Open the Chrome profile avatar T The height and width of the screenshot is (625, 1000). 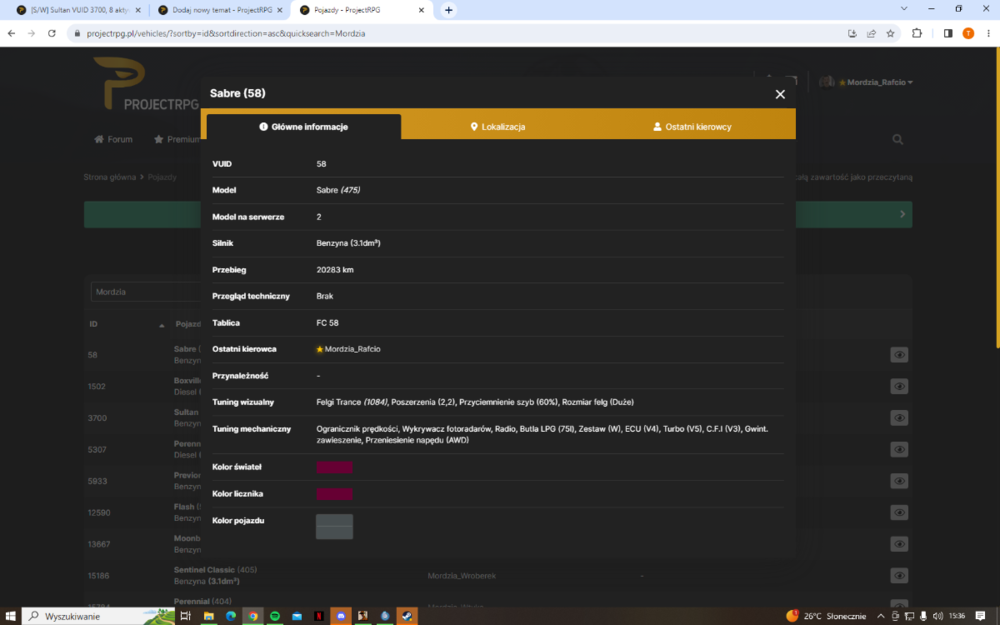968,33
